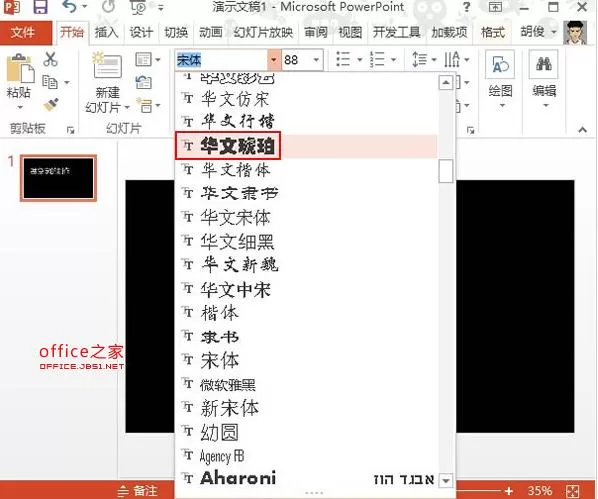Start slideshow from quick access toolbar

click(x=138, y=7)
